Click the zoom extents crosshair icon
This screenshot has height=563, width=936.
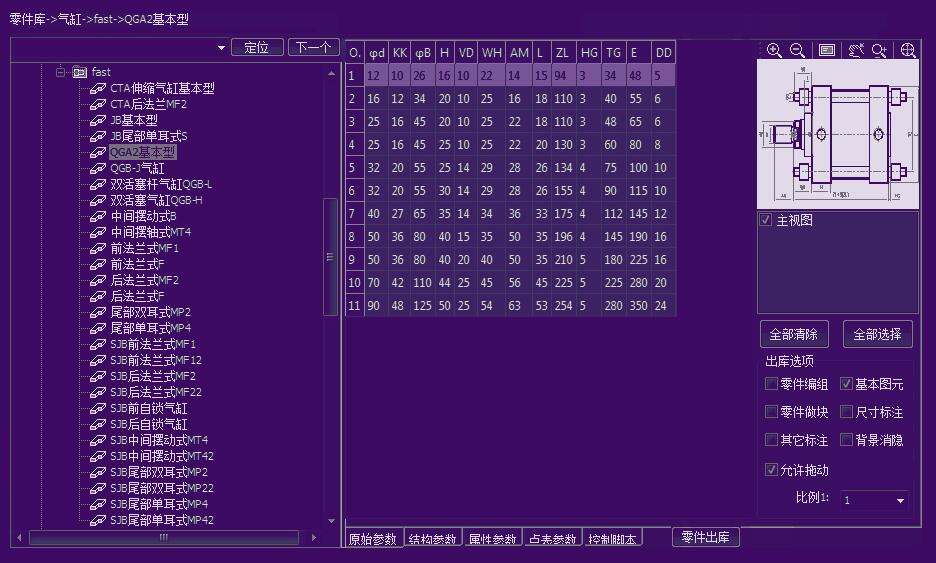point(908,50)
